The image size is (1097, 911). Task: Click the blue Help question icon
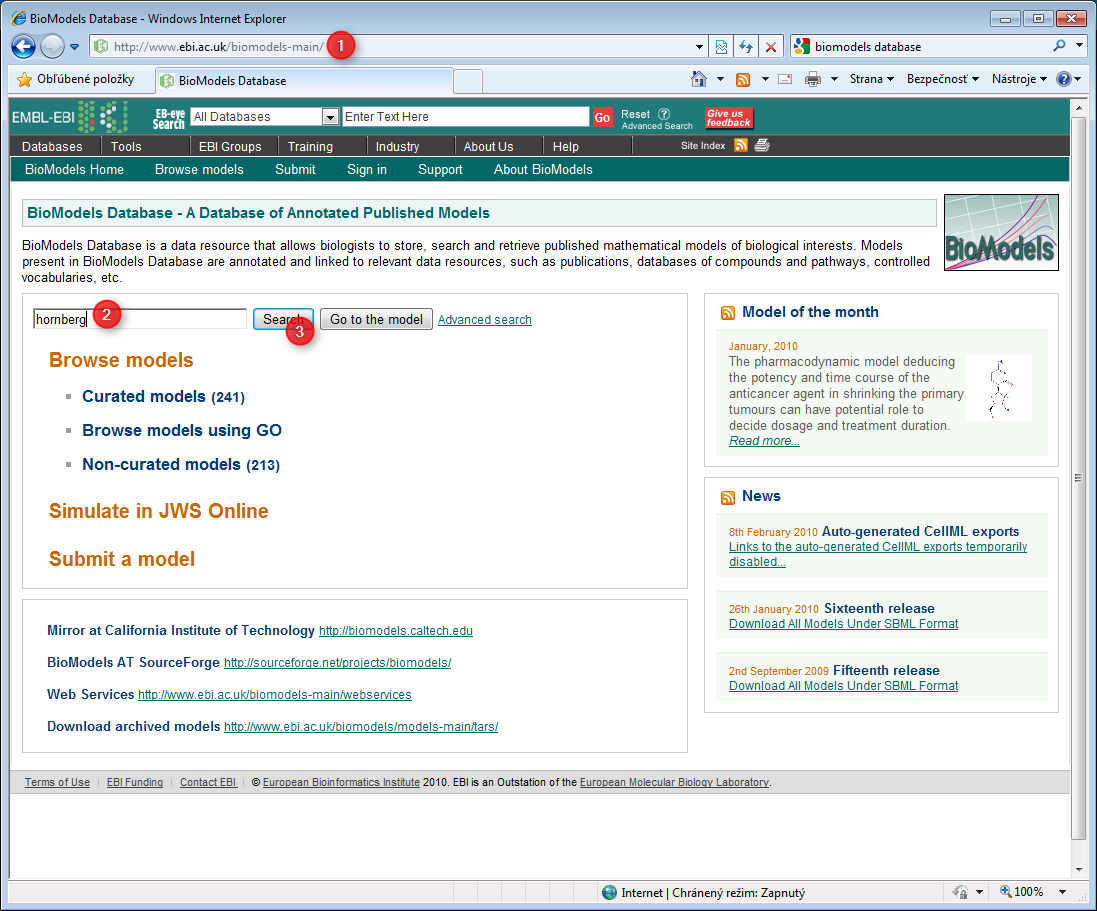(x=1063, y=79)
